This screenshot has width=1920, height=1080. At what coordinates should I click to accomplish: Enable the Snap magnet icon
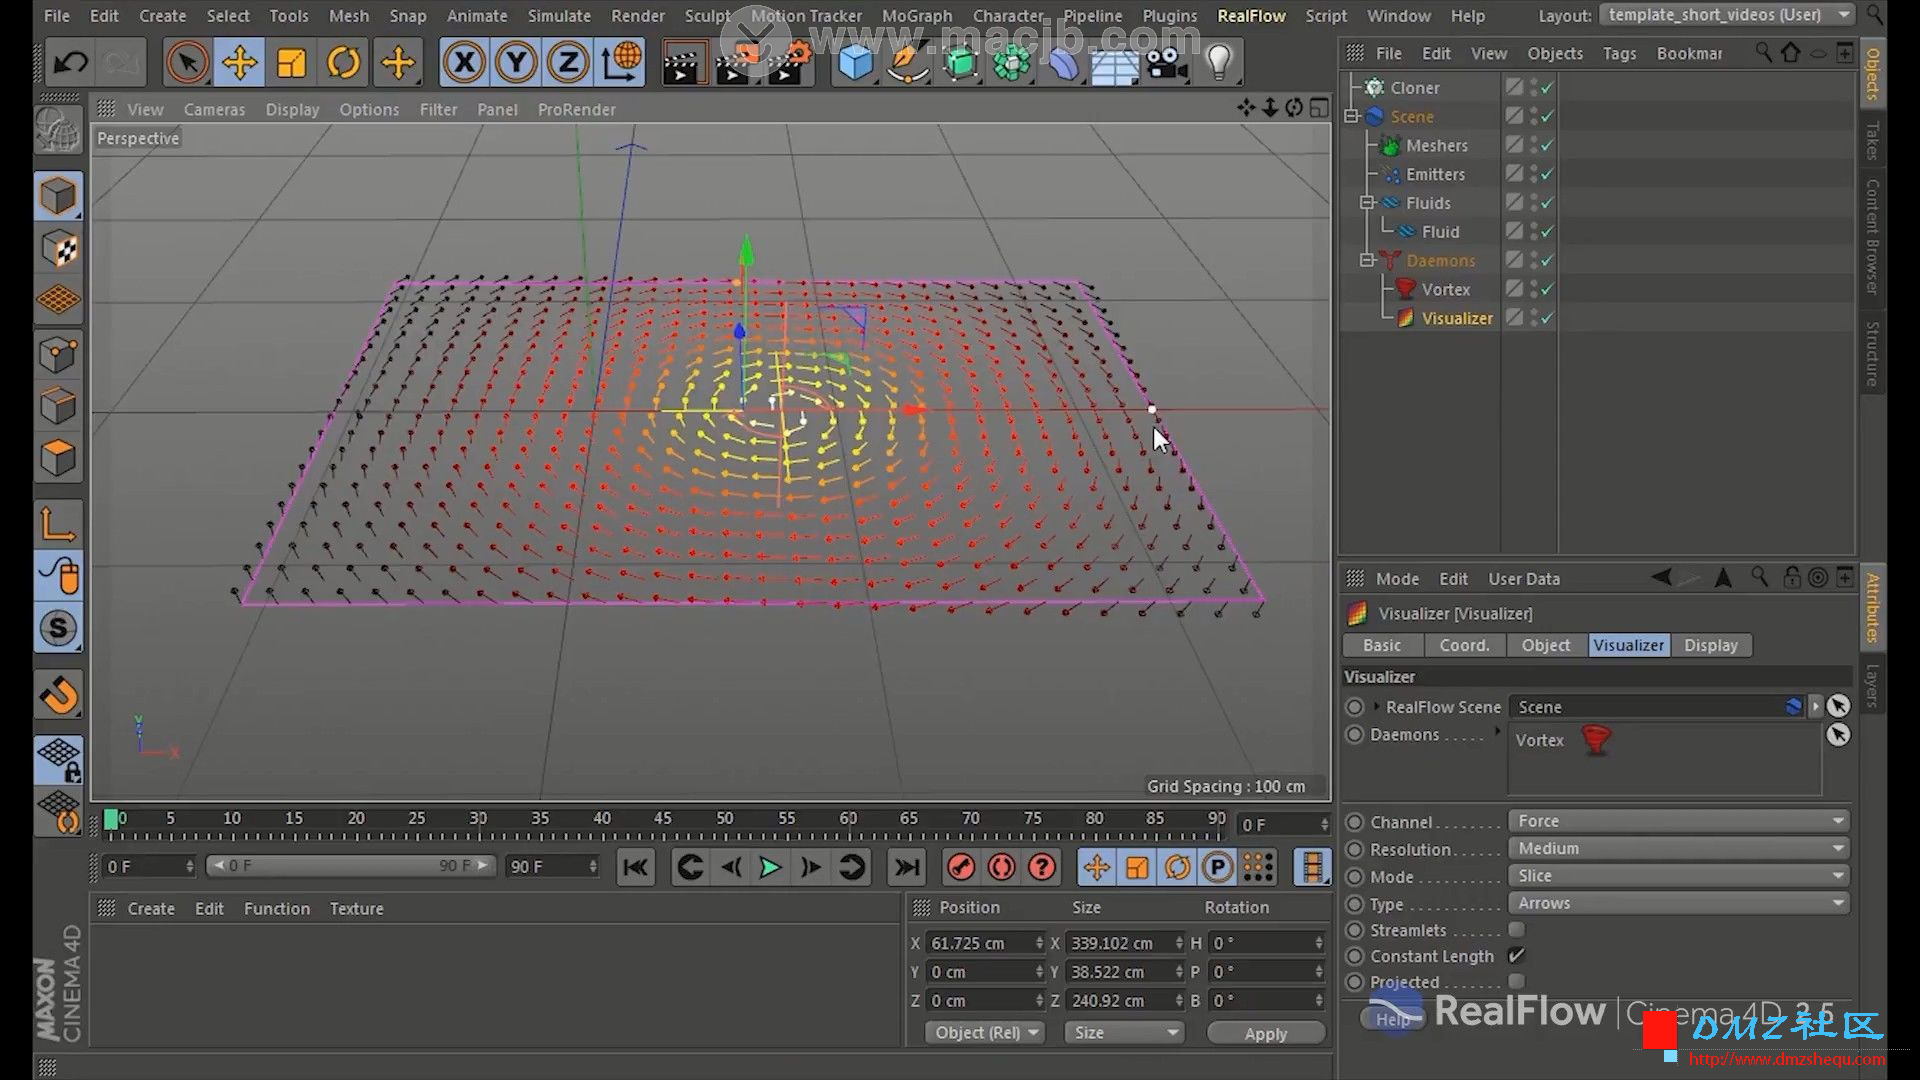pos(58,695)
